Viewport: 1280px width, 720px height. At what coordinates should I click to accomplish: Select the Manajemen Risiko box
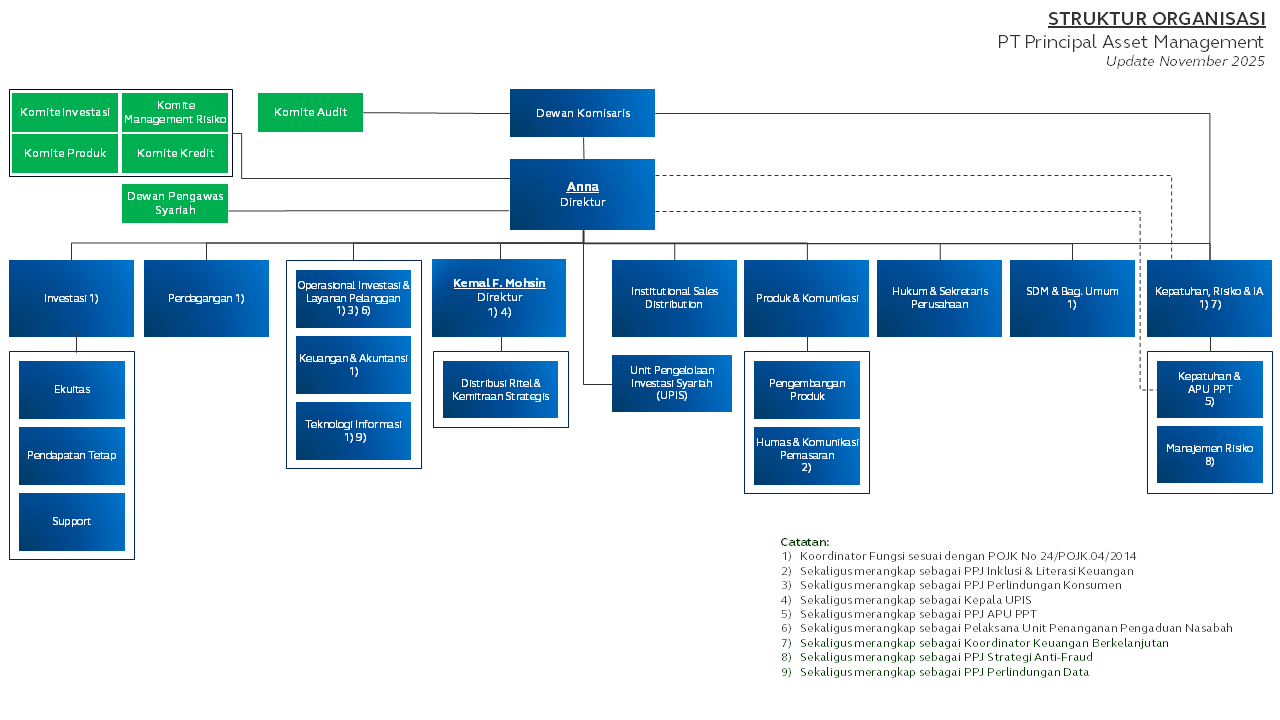1210,455
